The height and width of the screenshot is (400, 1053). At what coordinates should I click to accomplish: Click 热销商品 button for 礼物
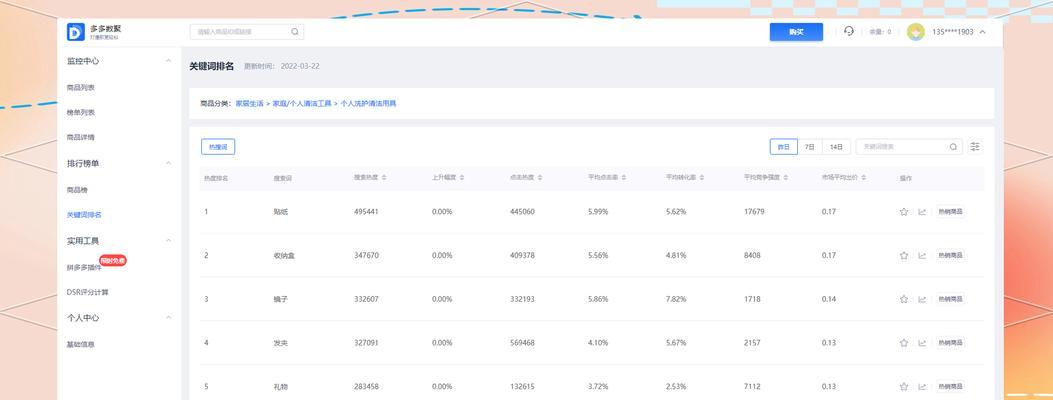pyautogui.click(x=950, y=387)
